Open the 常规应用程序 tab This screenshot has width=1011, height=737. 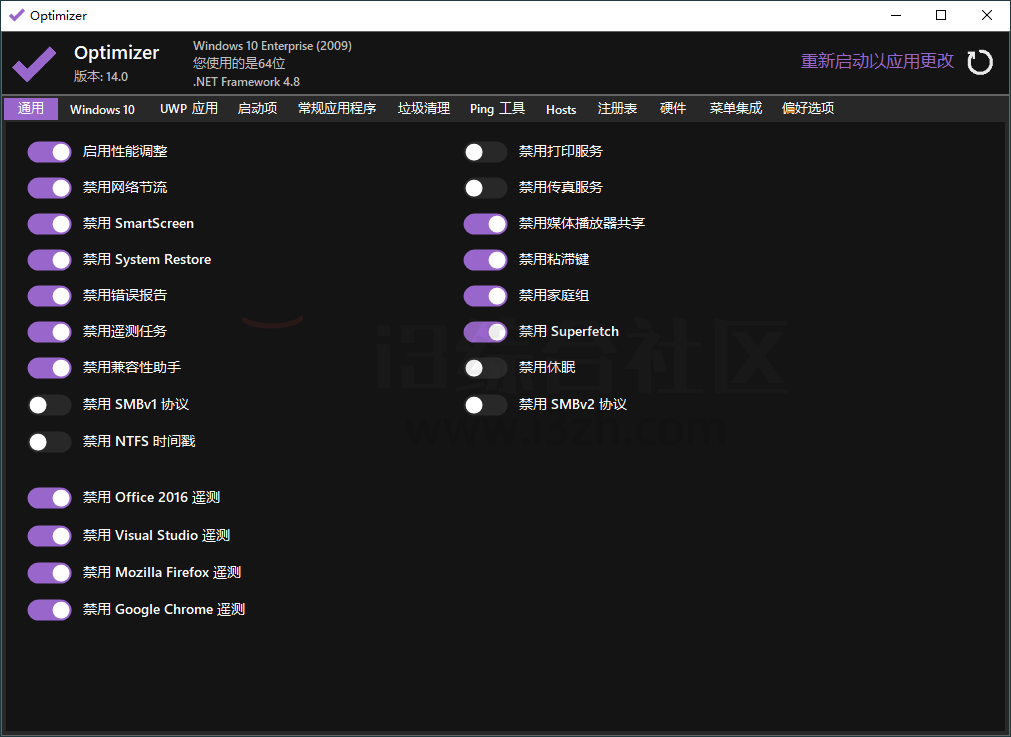337,108
